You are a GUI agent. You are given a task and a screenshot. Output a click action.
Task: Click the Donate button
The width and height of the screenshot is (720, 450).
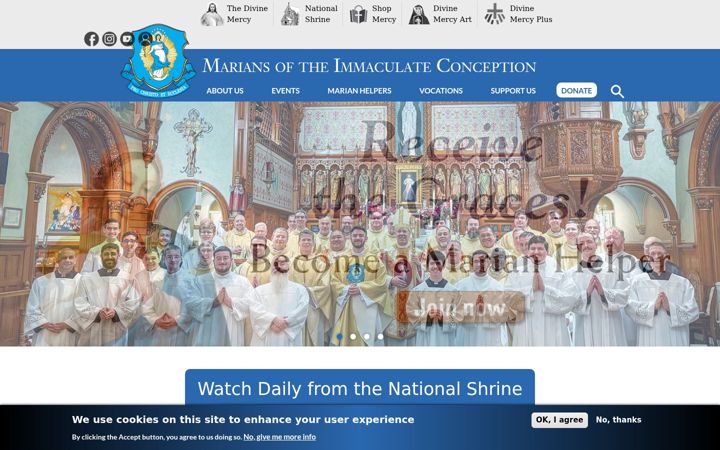point(576,90)
